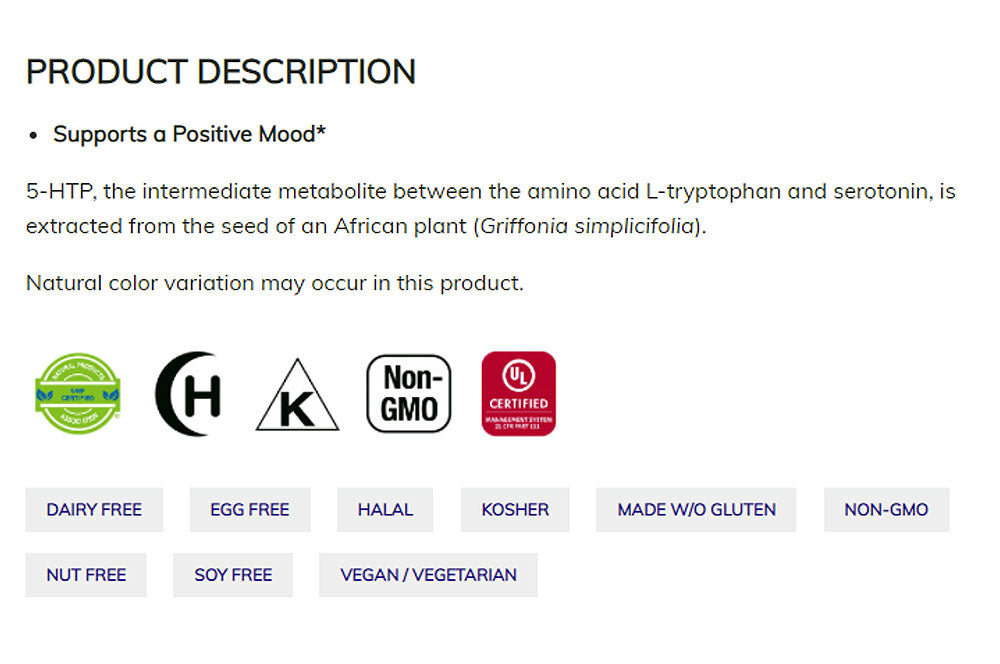The height and width of the screenshot is (664, 1000).
Task: Click the Non-GMO tag button
Action: pyautogui.click(x=886, y=509)
